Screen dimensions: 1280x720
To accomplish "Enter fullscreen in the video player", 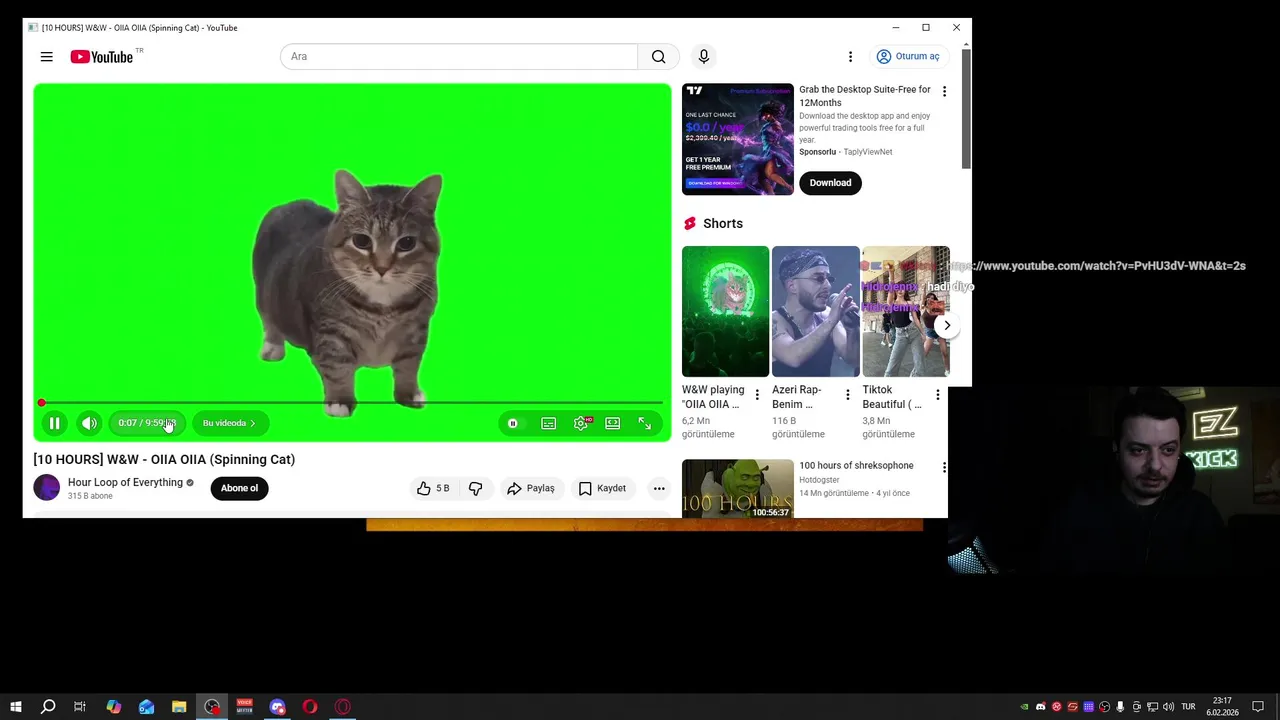I will [645, 423].
